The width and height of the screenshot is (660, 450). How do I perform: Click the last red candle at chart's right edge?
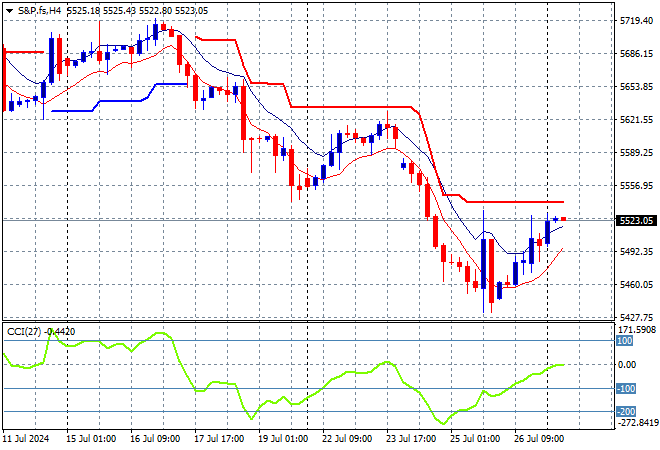point(563,218)
